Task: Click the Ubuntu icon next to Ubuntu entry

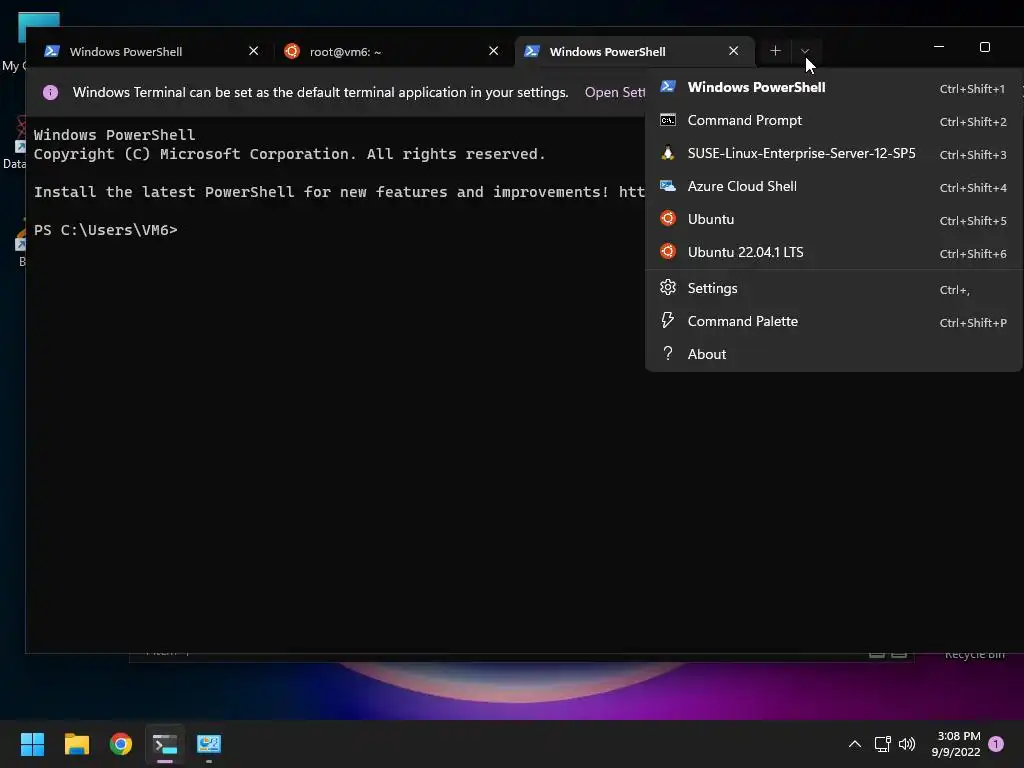Action: pos(667,218)
